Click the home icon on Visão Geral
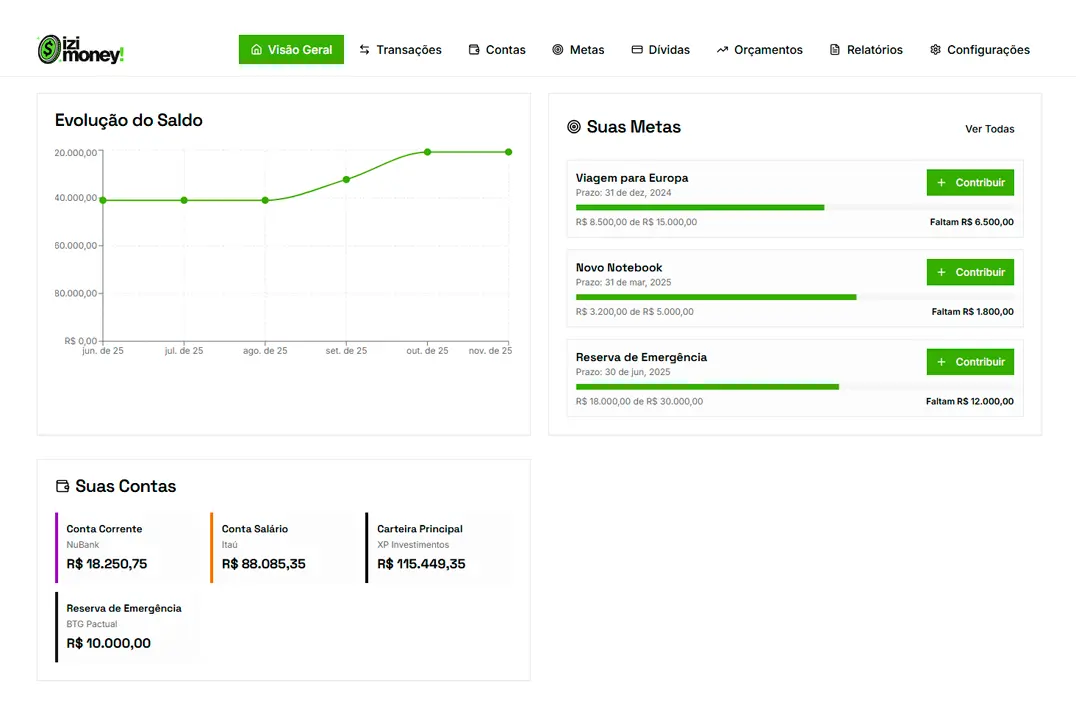 (258, 49)
